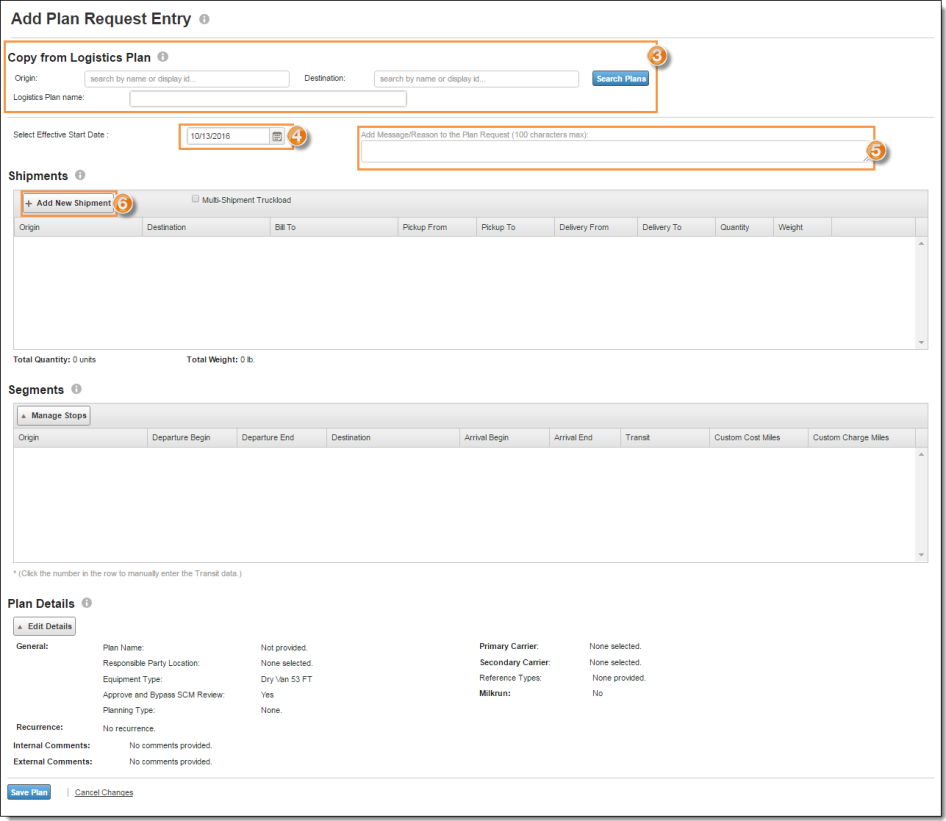This screenshot has height=821, width=946.
Task: Click the message/reason text area
Action: pos(614,152)
